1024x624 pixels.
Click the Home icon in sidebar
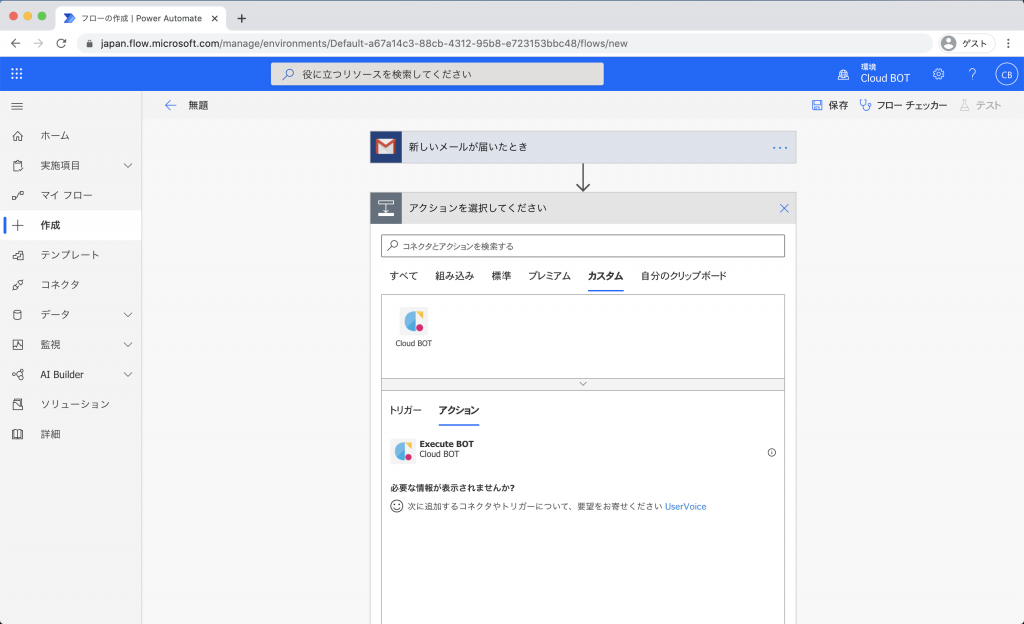coord(18,136)
